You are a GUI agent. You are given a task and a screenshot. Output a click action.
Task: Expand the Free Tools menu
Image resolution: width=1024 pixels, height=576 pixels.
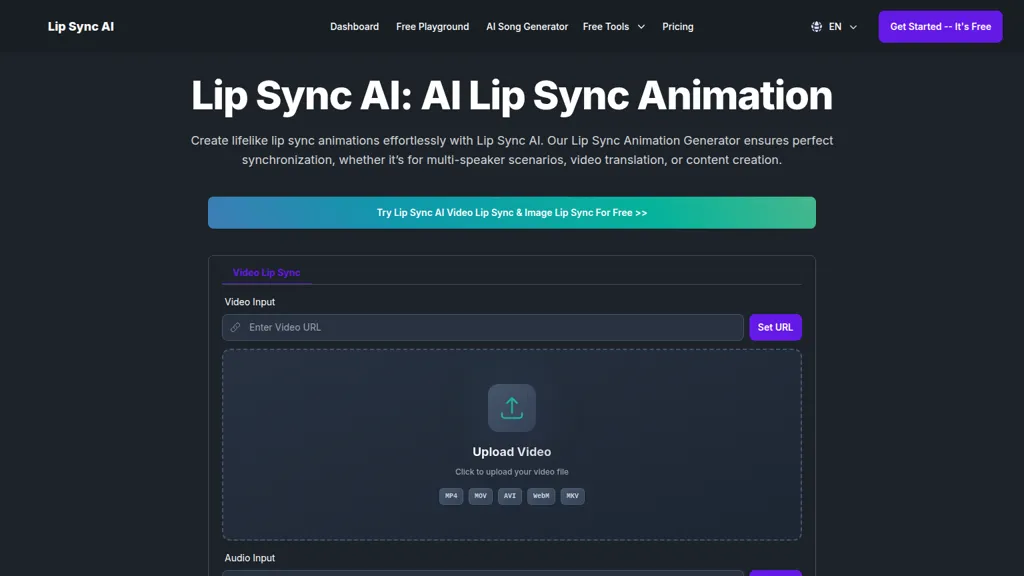coord(614,27)
